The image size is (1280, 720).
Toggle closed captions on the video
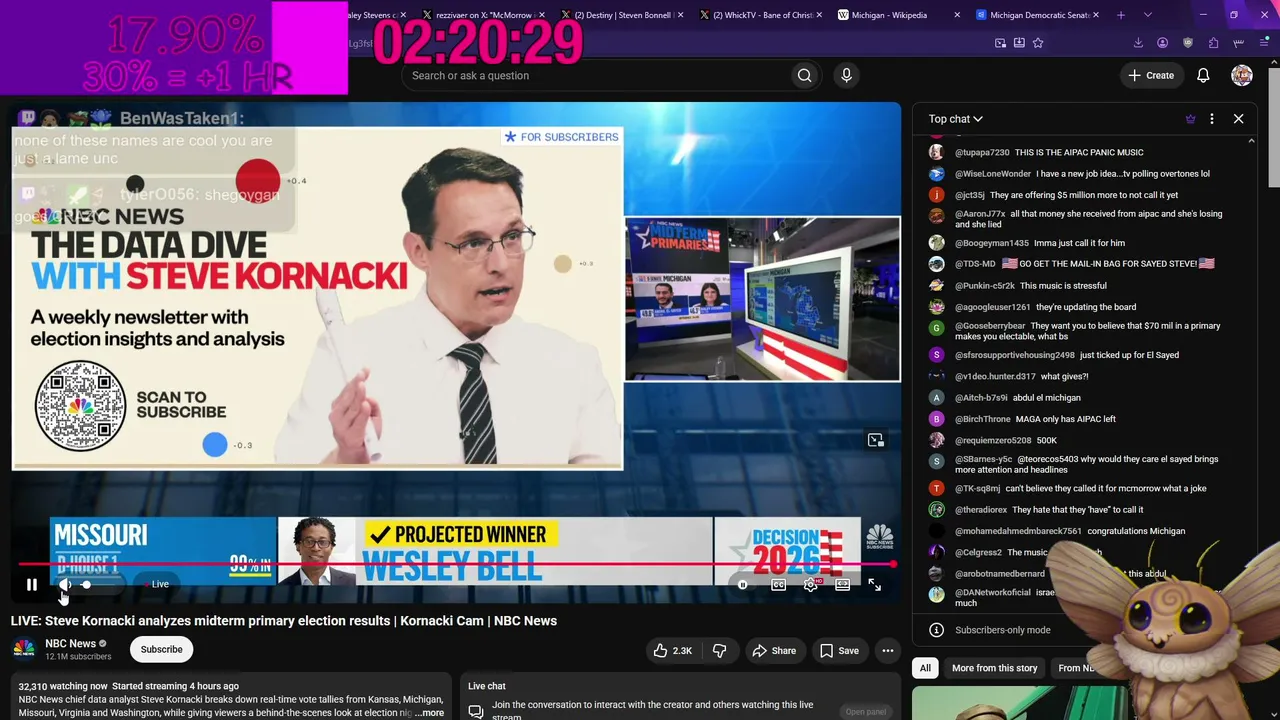(x=778, y=585)
